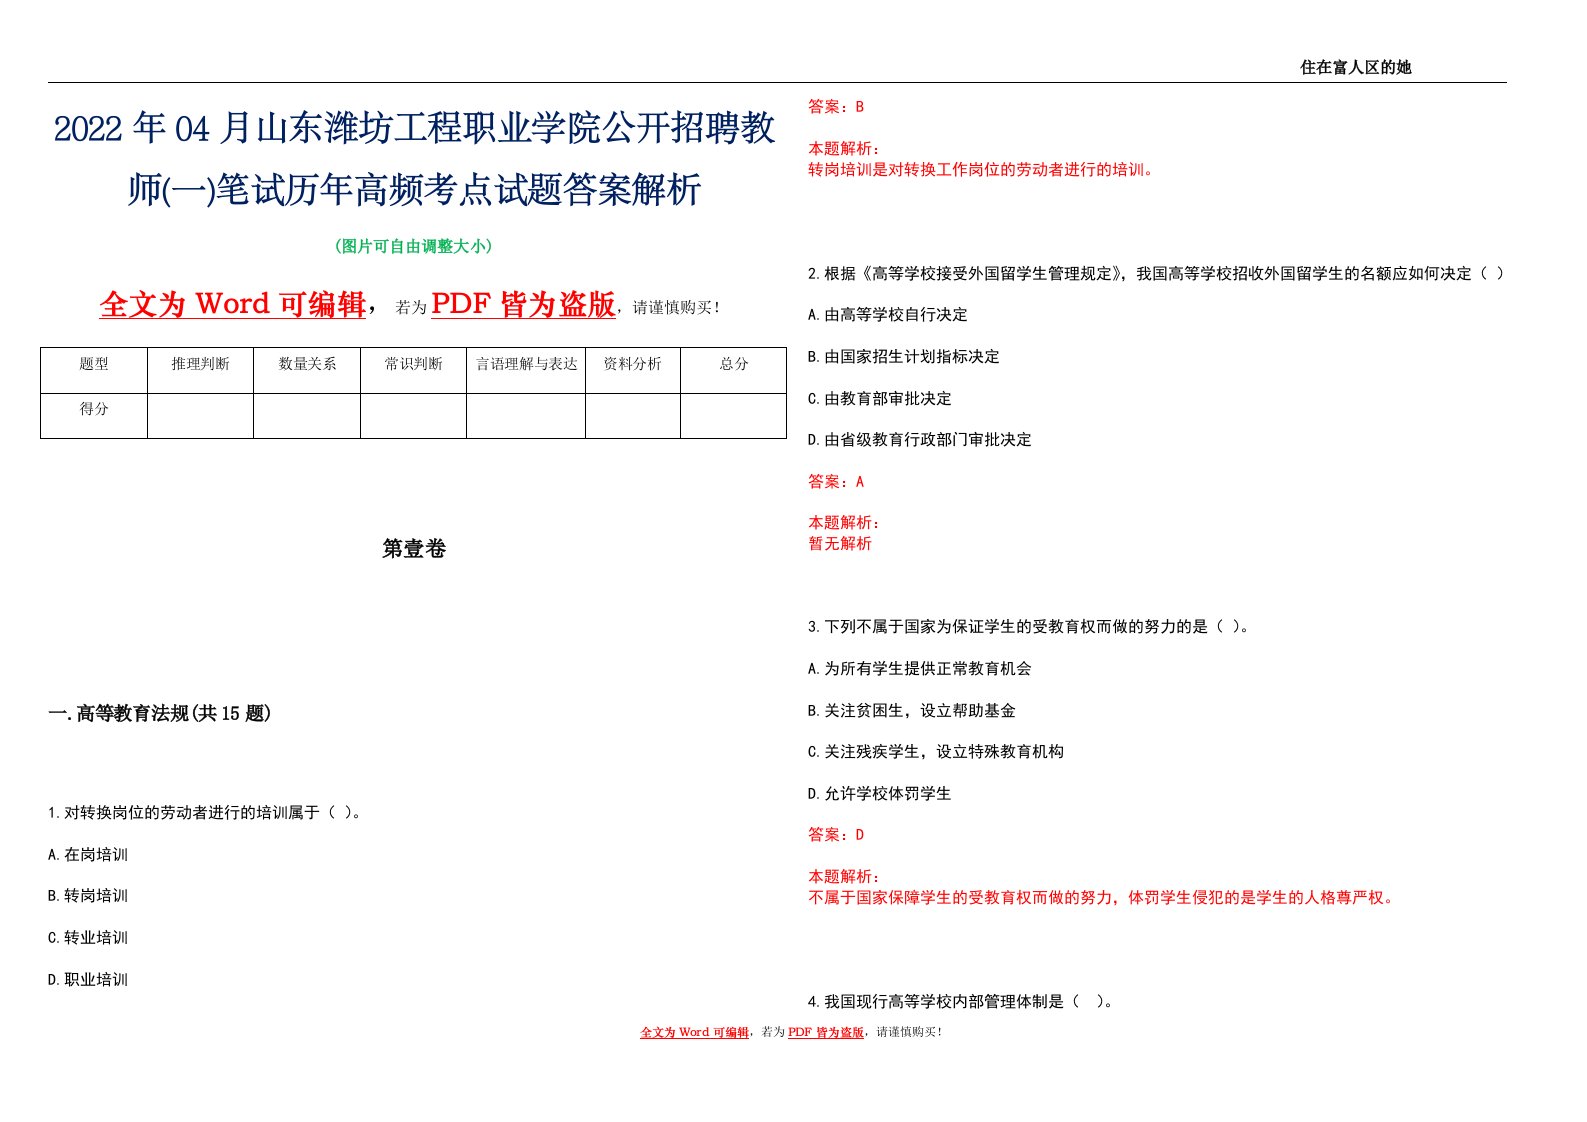Click the red text 全文为Word可编辑
This screenshot has height=1122, width=1587.
pos(233,304)
